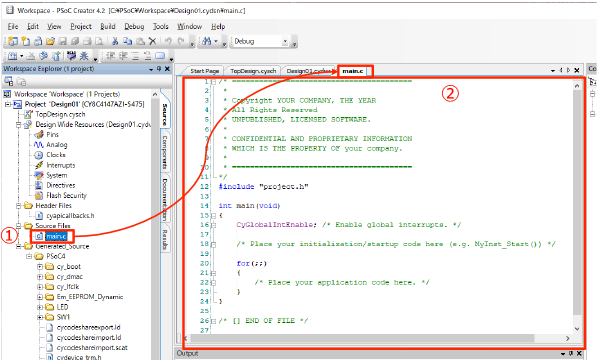Open TopDesign.cysch in the tree

[x=60, y=114]
